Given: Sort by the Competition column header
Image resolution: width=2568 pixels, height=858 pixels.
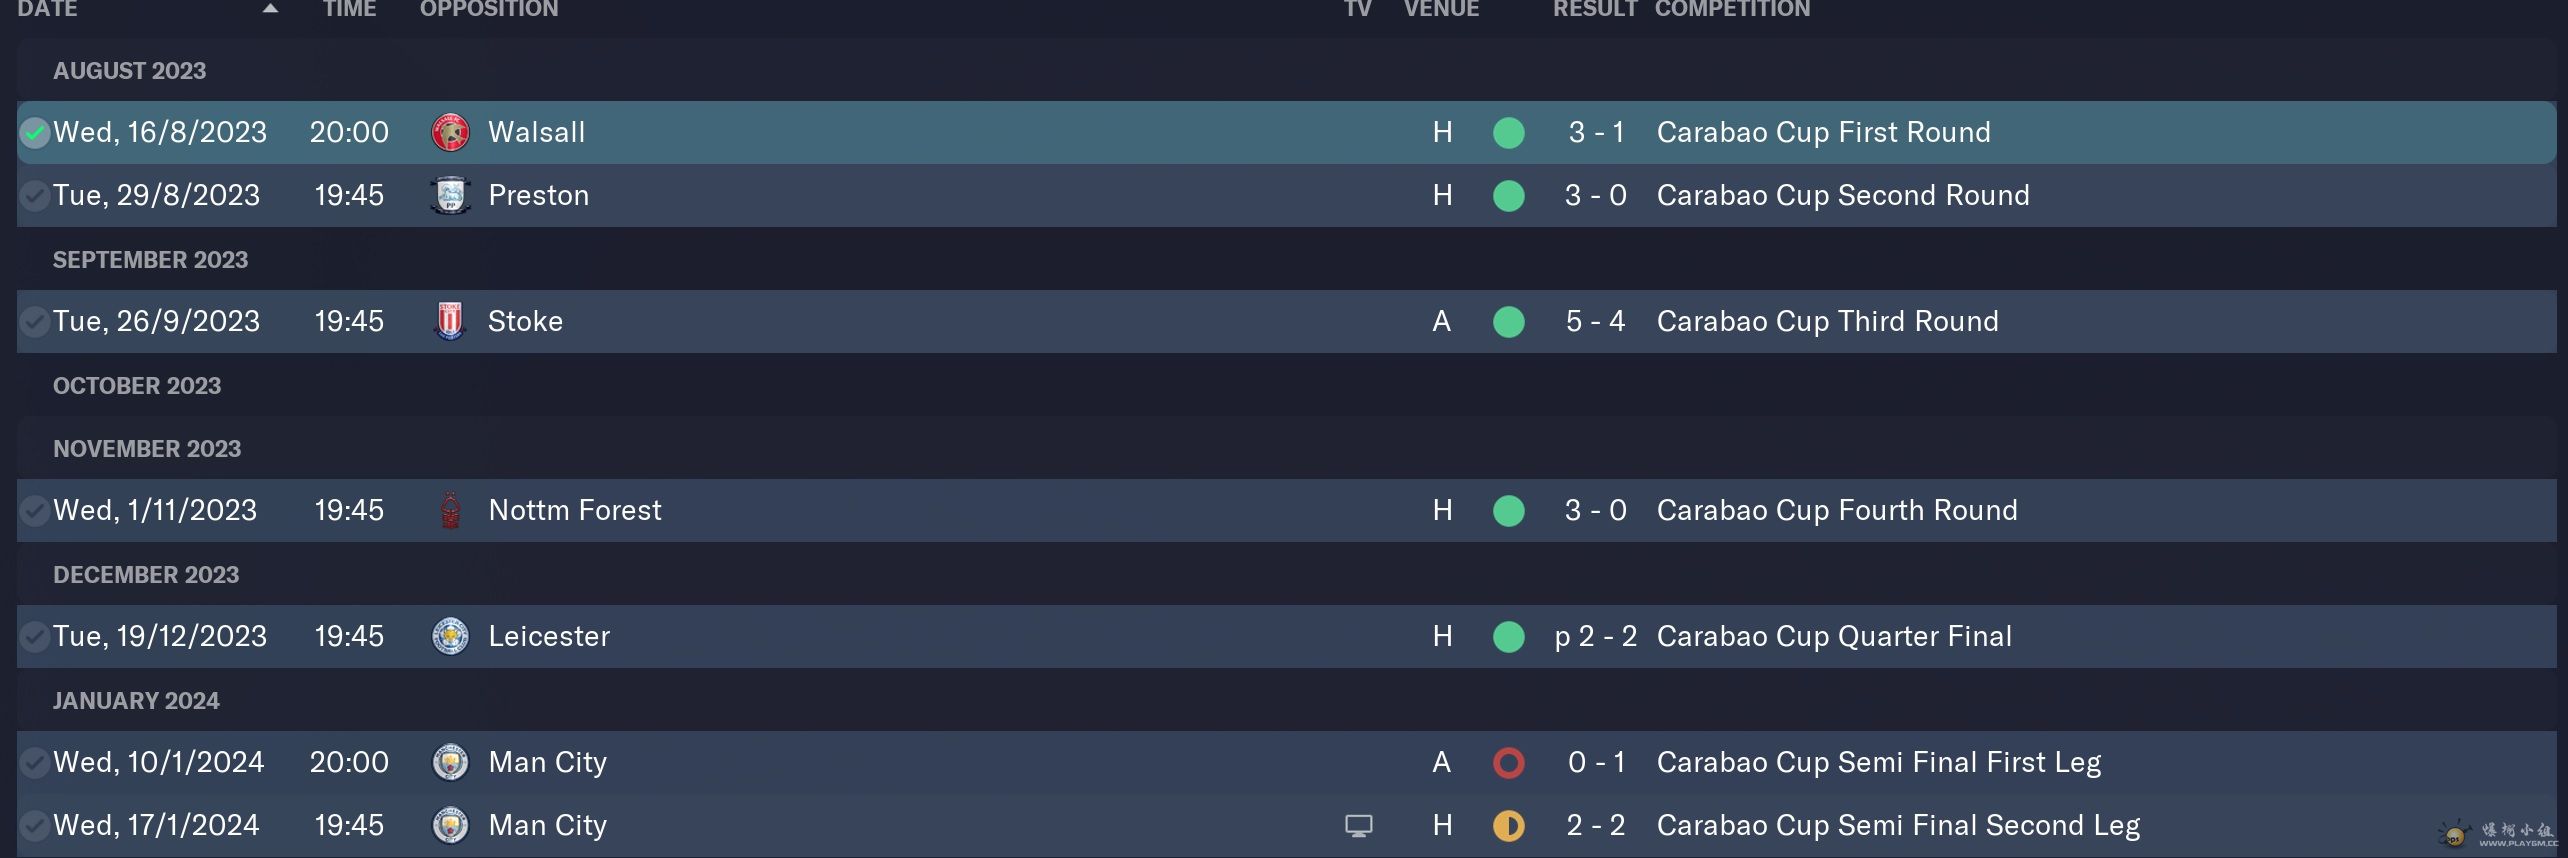Looking at the screenshot, I should [x=1732, y=9].
